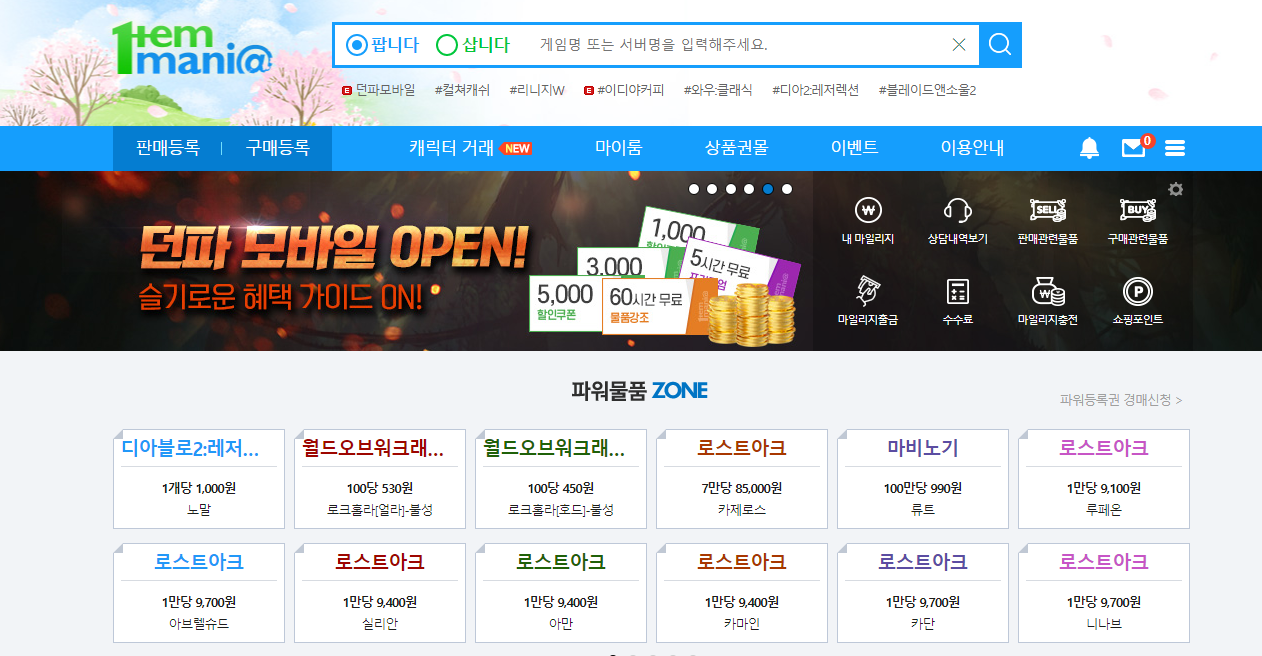Viewport: 1262px width, 656px height.
Task: Select the last banner slide dot
Action: click(787, 189)
